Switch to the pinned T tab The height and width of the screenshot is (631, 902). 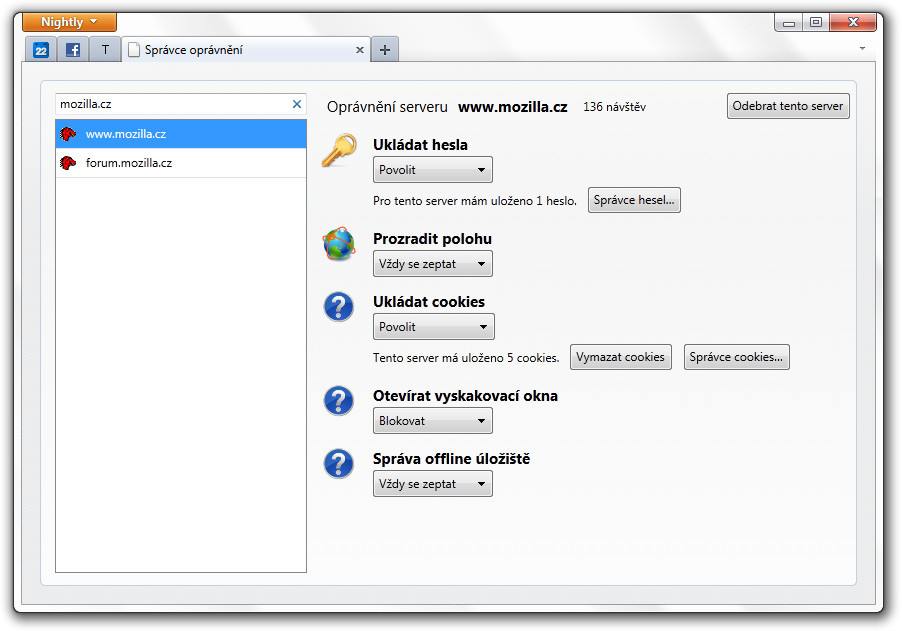(x=105, y=50)
